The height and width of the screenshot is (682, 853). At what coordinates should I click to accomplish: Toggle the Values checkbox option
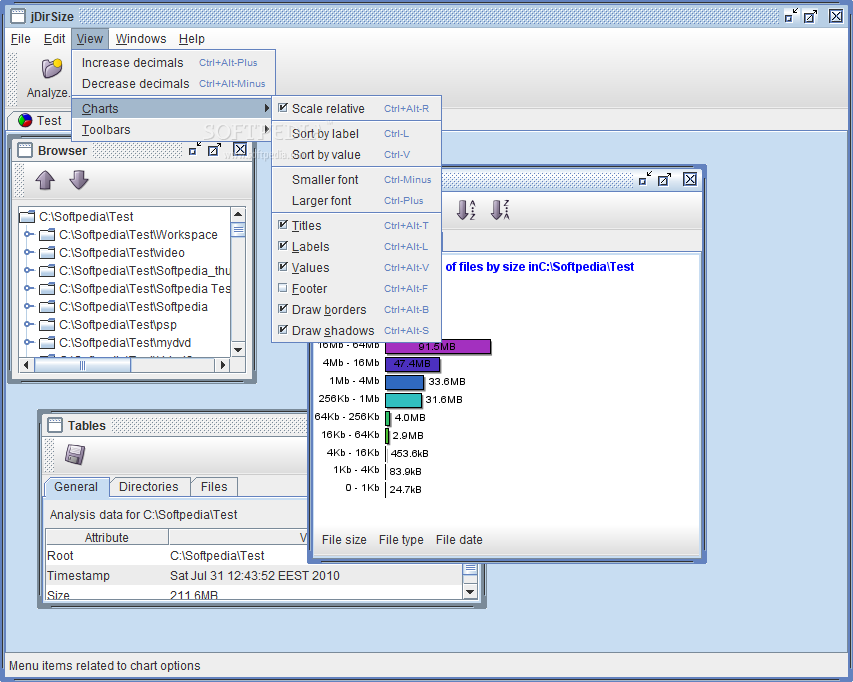283,267
